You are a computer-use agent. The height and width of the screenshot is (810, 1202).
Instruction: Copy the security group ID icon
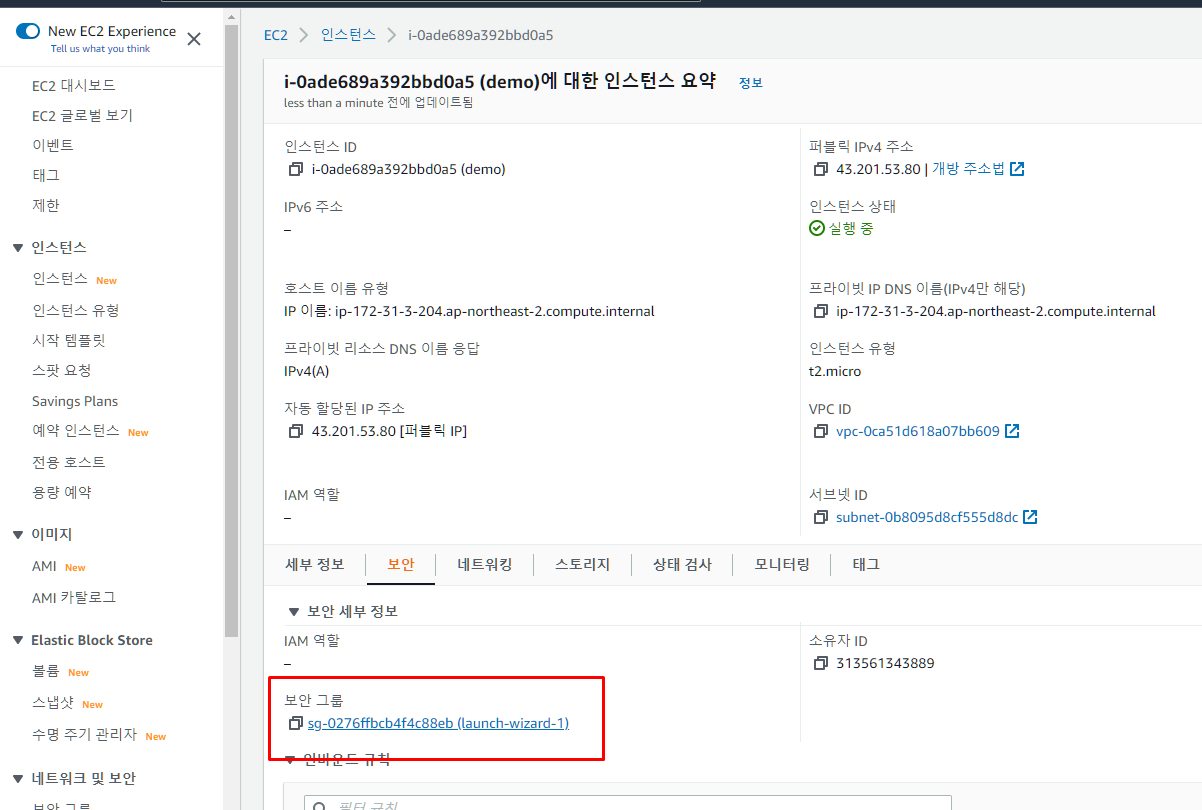(295, 723)
